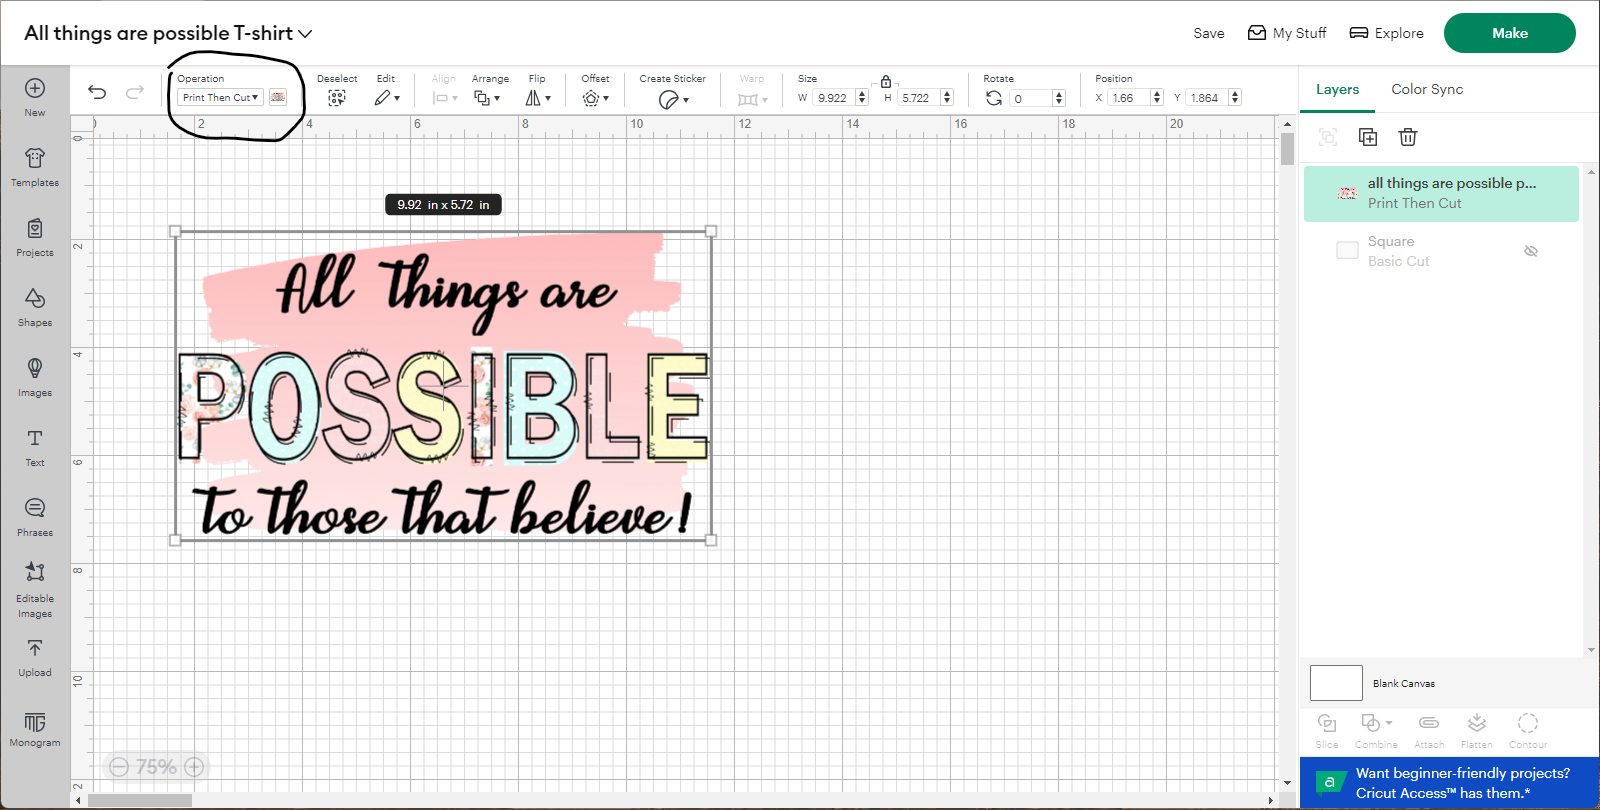The image size is (1600, 810).
Task: Zoom in on the canvas with plus
Action: pos(195,767)
